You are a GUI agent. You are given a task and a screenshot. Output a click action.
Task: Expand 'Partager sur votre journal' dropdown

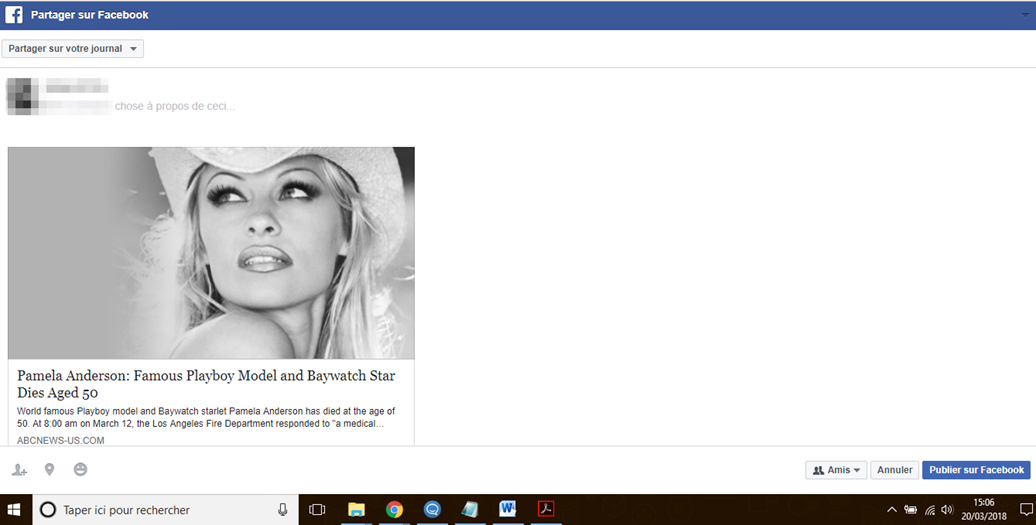click(73, 49)
